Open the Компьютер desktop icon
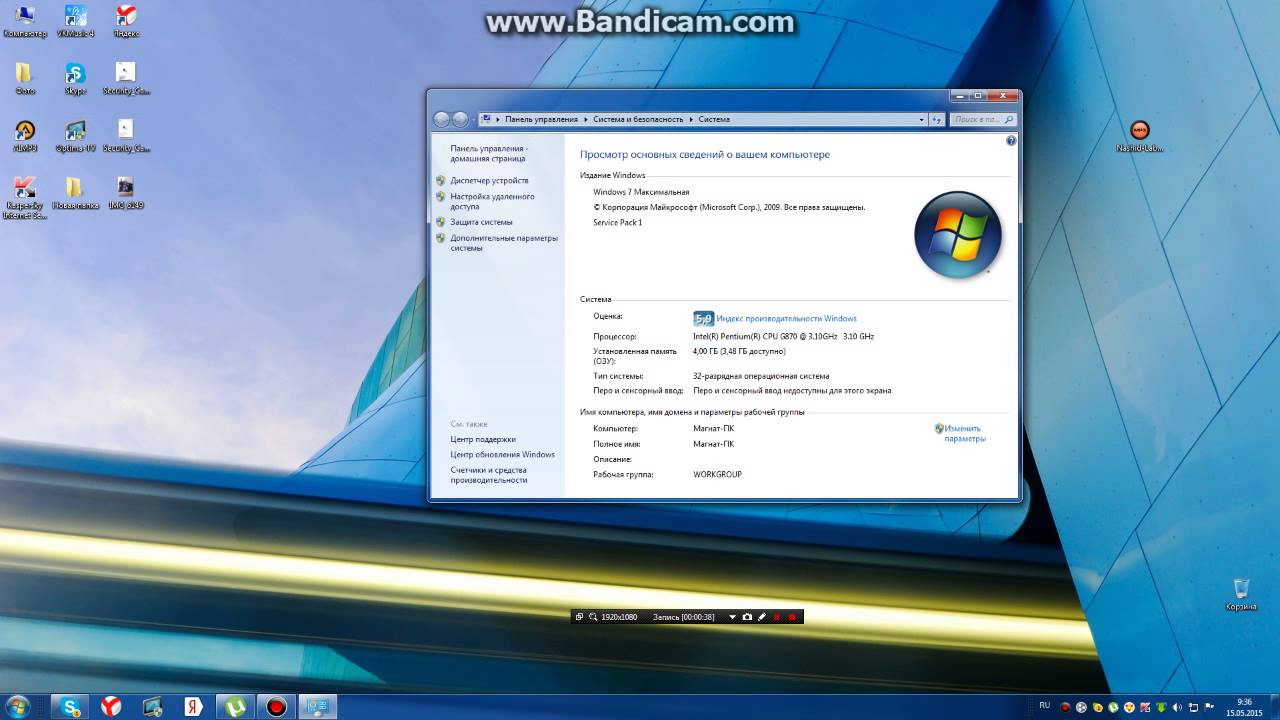Viewport: 1280px width, 720px height. point(25,21)
